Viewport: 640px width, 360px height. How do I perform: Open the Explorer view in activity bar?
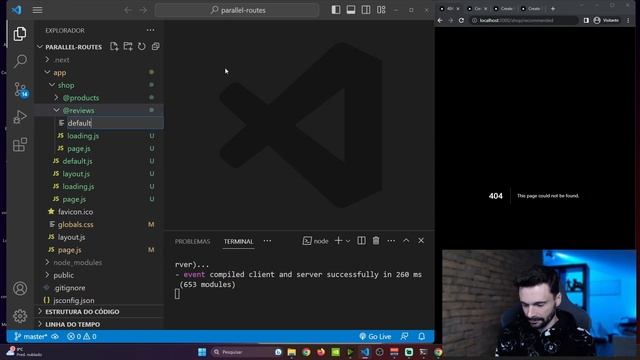coord(20,34)
